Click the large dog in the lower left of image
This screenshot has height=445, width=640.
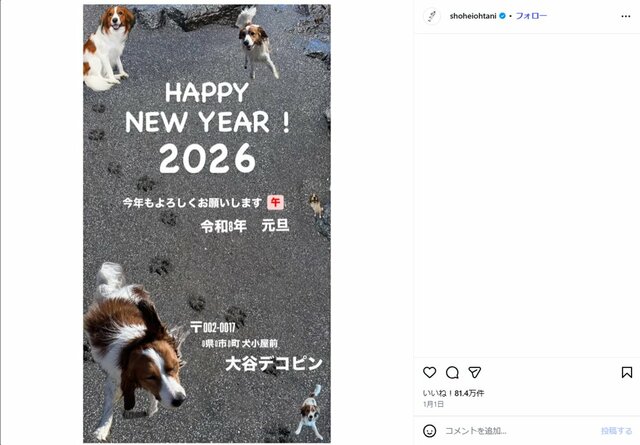pos(133,351)
